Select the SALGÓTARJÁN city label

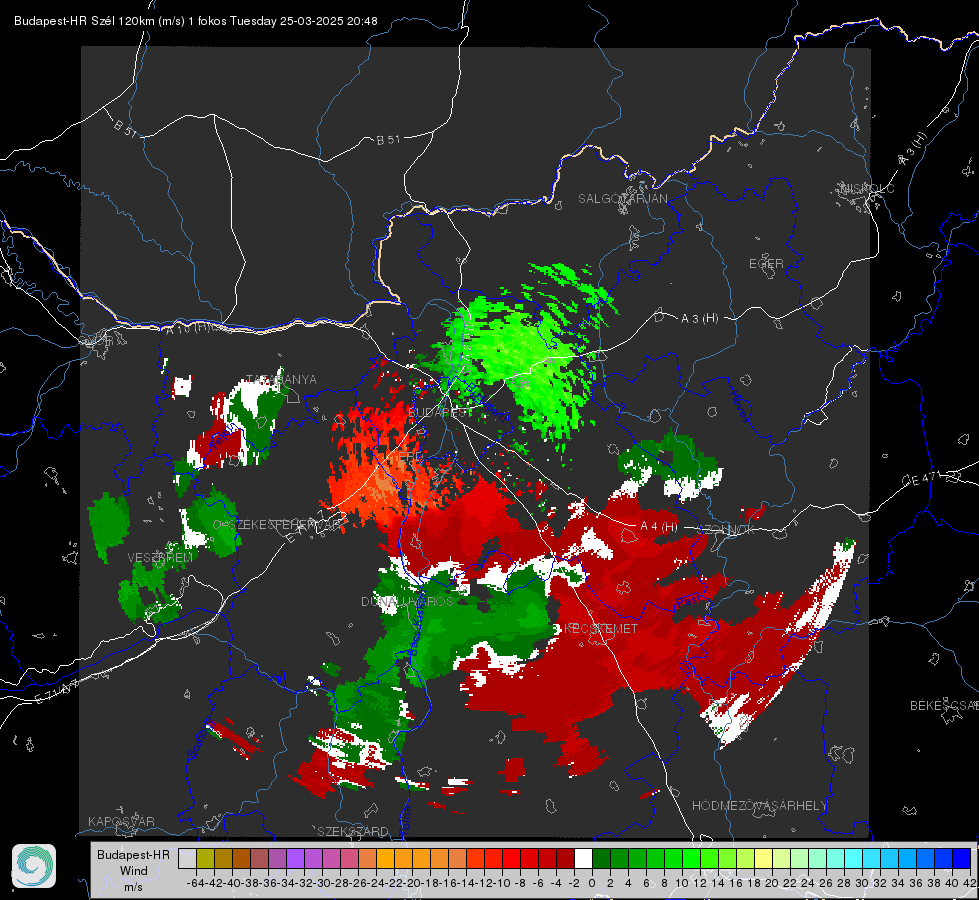pos(622,199)
